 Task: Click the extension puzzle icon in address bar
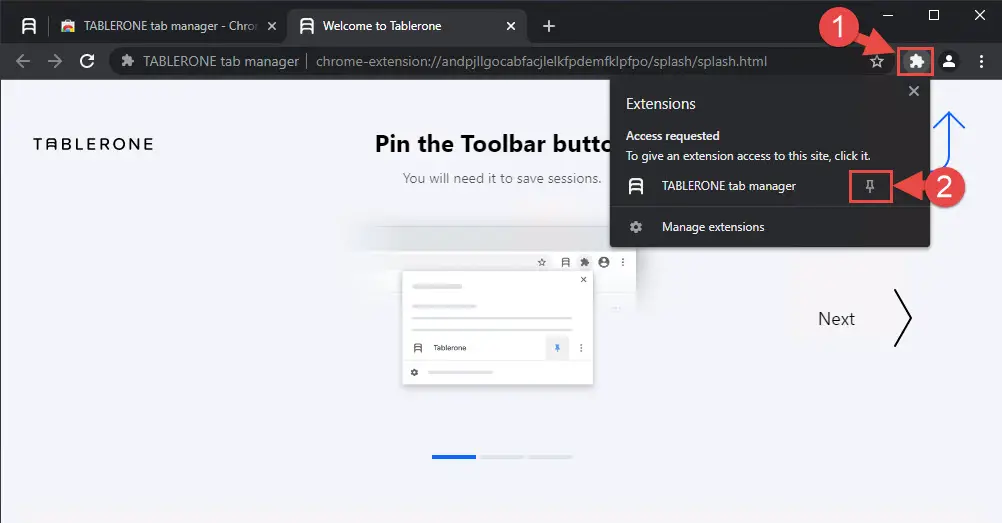coord(128,61)
